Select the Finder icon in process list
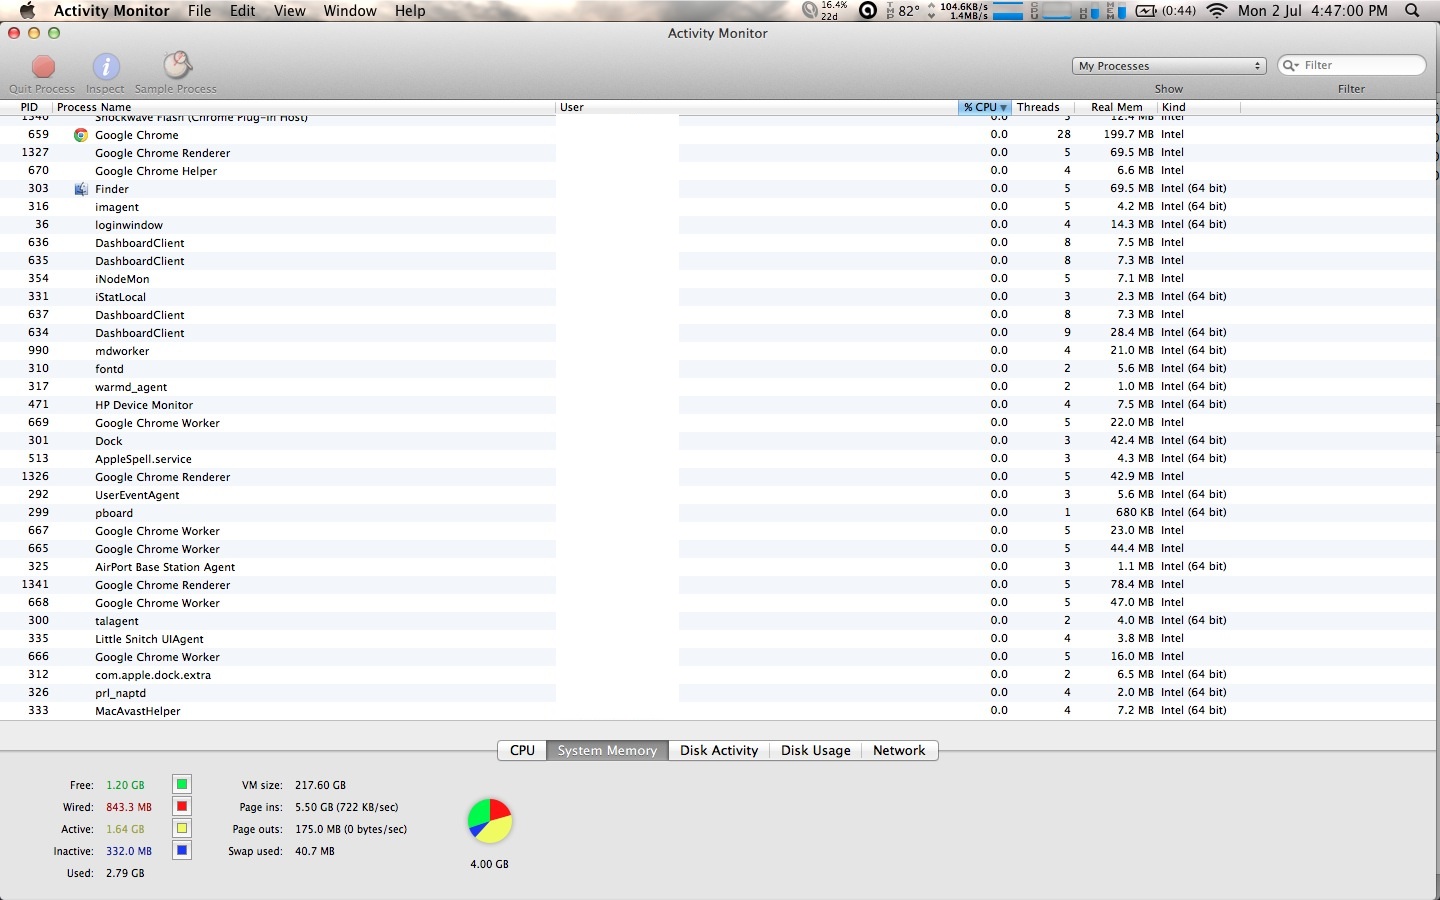The image size is (1440, 900). click(x=81, y=189)
